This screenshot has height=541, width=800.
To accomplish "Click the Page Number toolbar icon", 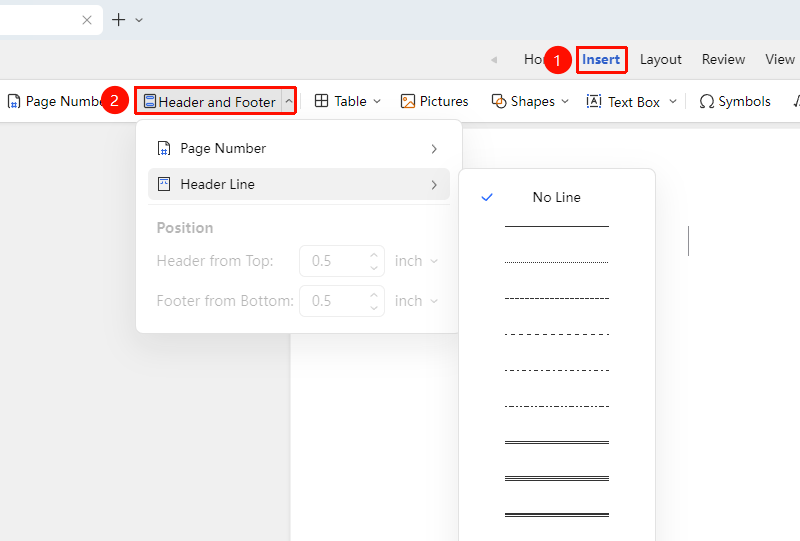I will coord(14,102).
